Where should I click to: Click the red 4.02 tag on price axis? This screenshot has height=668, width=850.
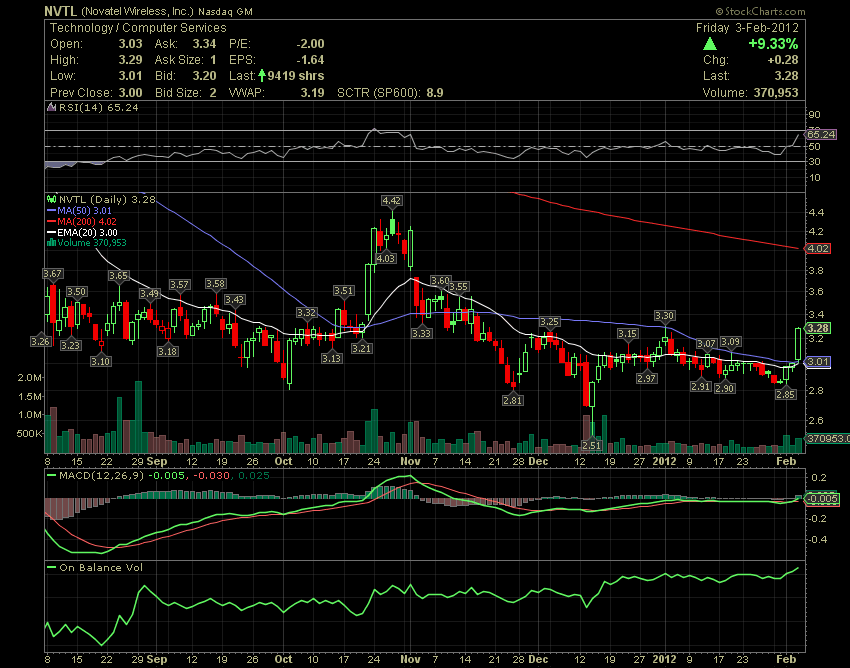pyautogui.click(x=817, y=248)
